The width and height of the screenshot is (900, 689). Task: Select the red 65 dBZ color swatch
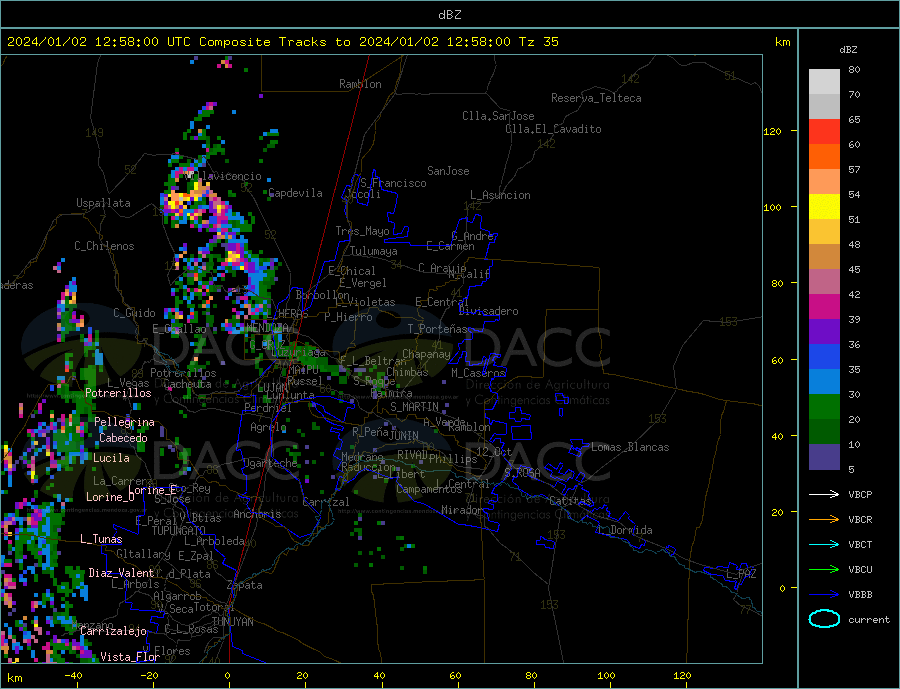(824, 131)
